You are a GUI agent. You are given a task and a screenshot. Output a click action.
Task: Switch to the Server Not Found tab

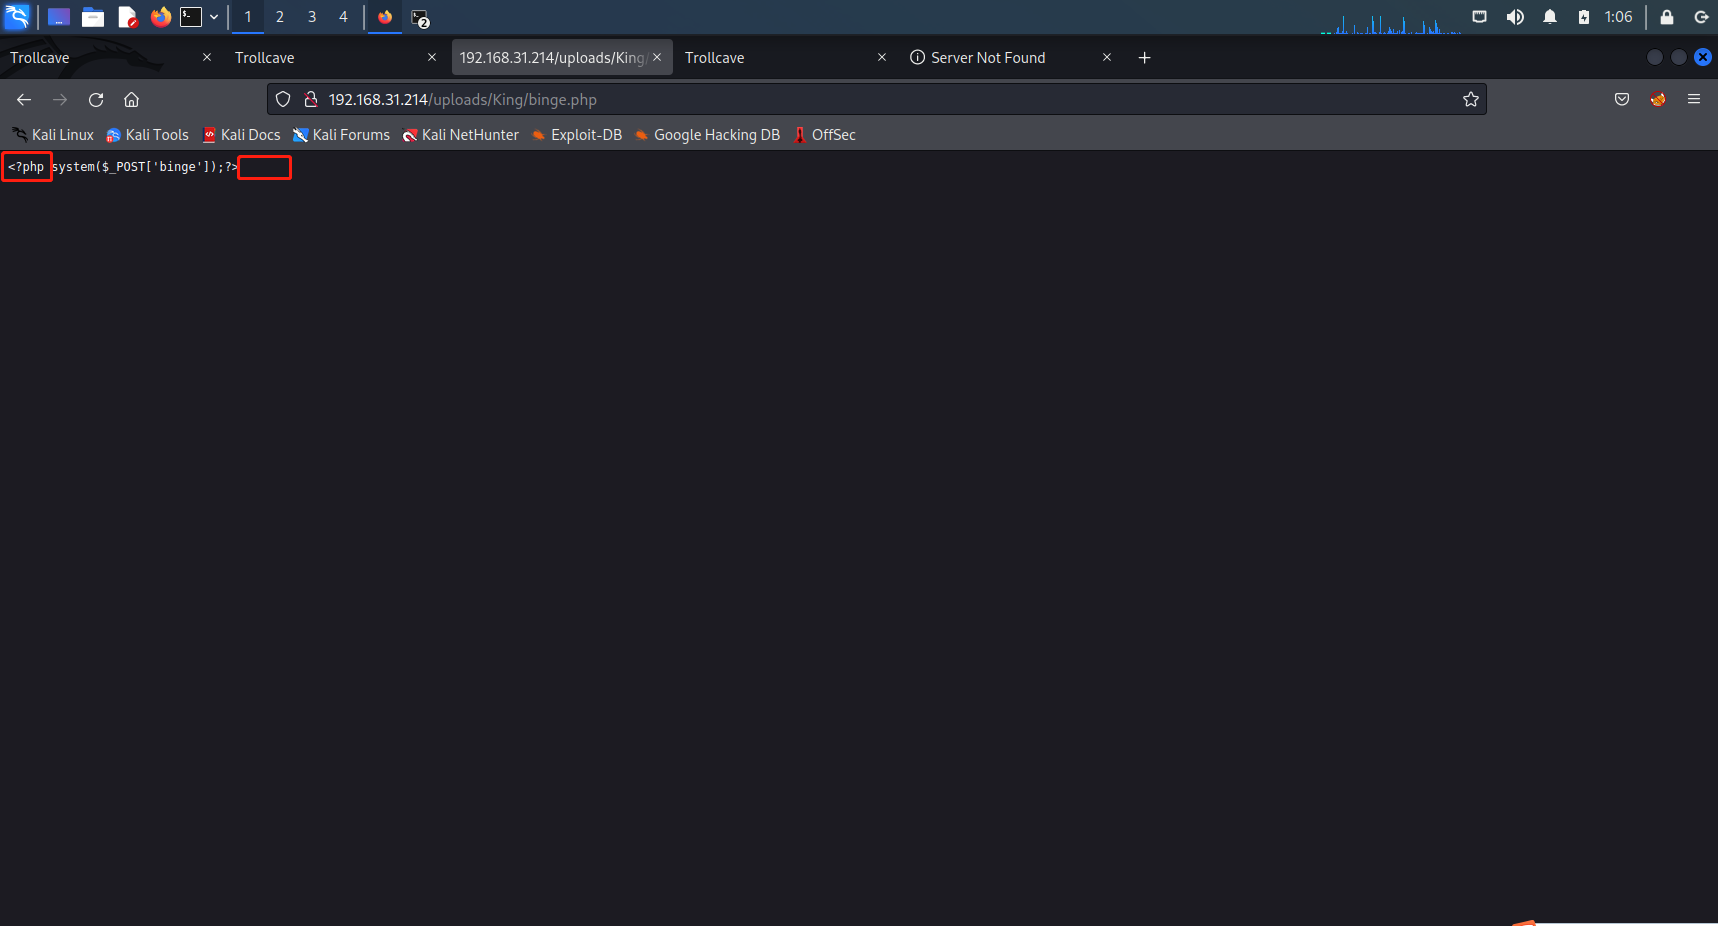(x=1000, y=58)
